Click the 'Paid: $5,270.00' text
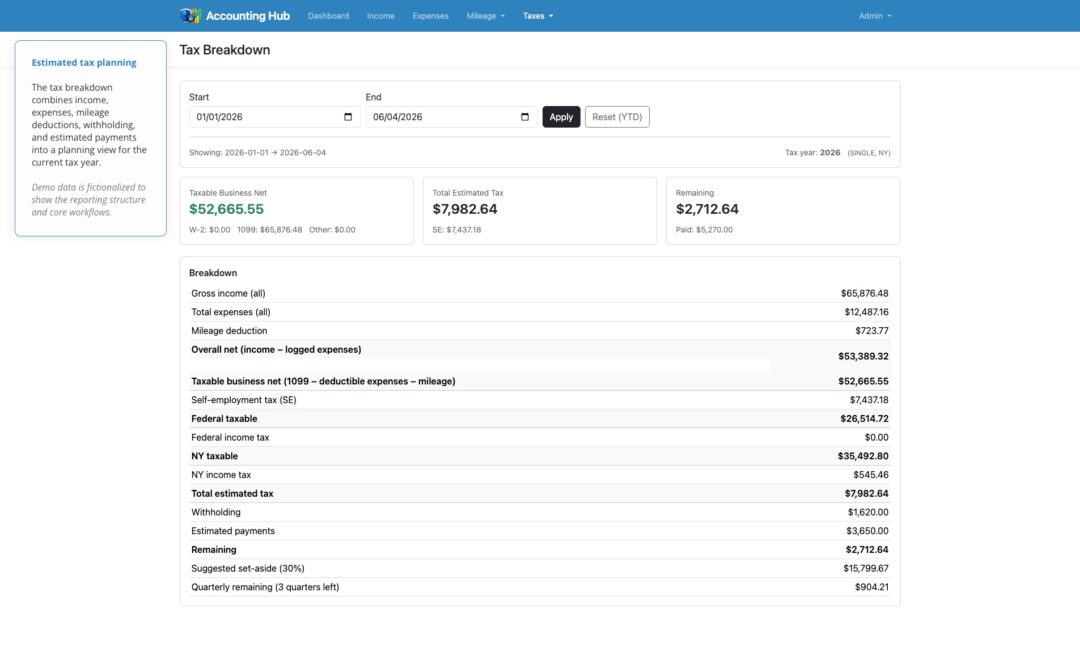Image resolution: width=1080 pixels, height=647 pixels. tap(705, 230)
